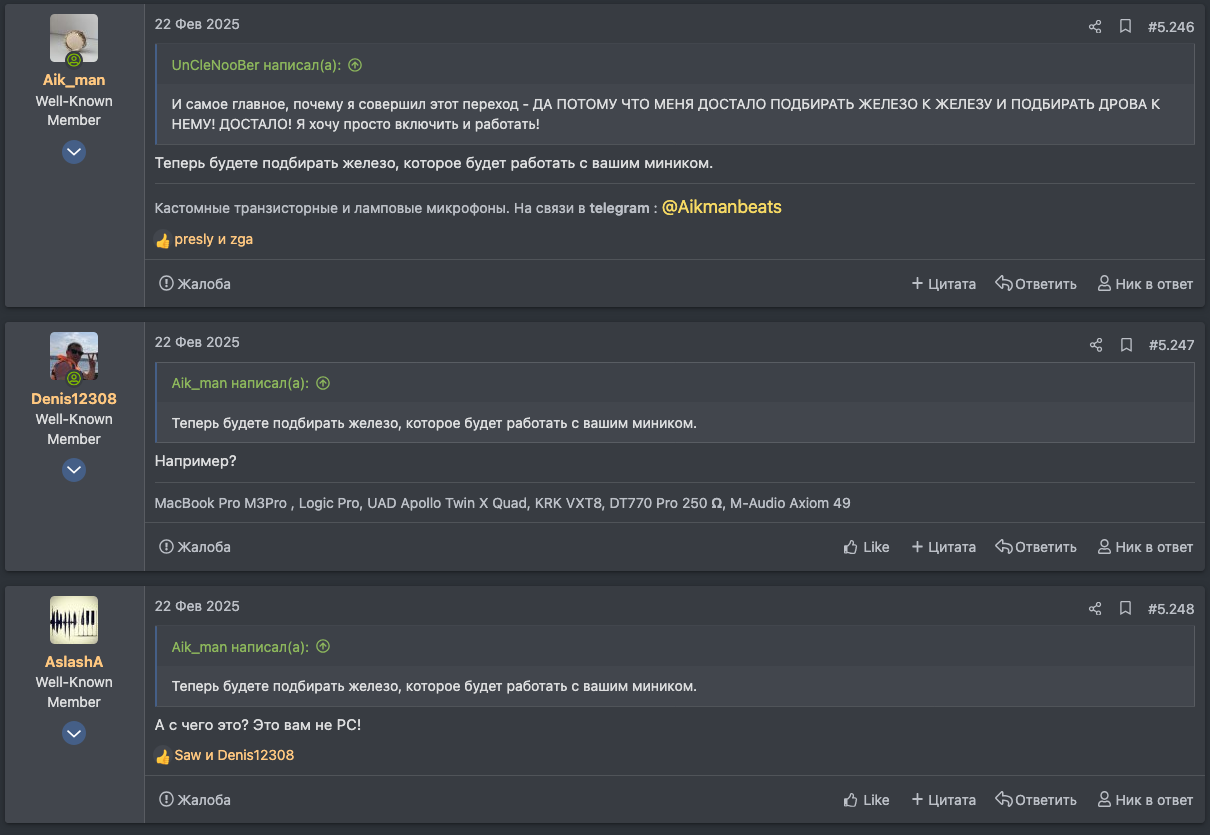Like AslashA's post

point(866,800)
